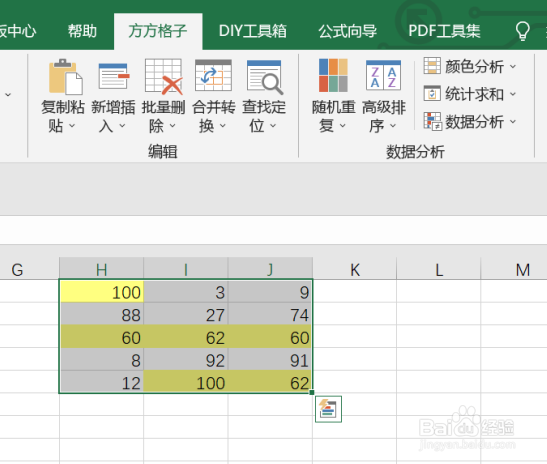Select cell with value 3 in column I
The width and height of the screenshot is (547, 464).
click(186, 291)
